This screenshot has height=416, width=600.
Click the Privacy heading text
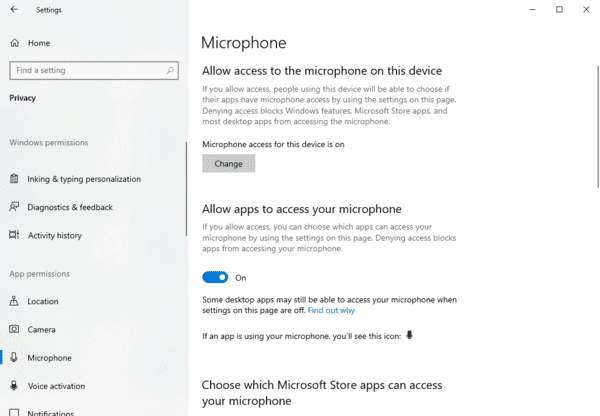tap(23, 98)
